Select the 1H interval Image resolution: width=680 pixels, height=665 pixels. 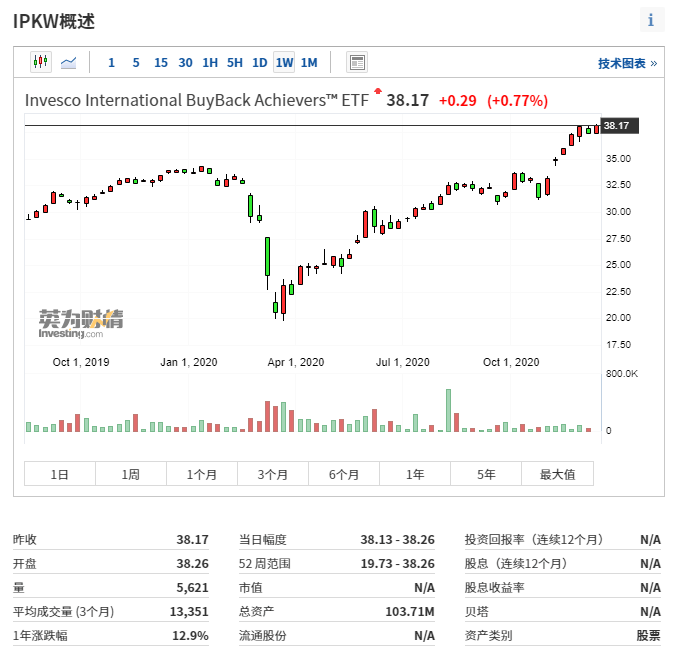pos(210,63)
